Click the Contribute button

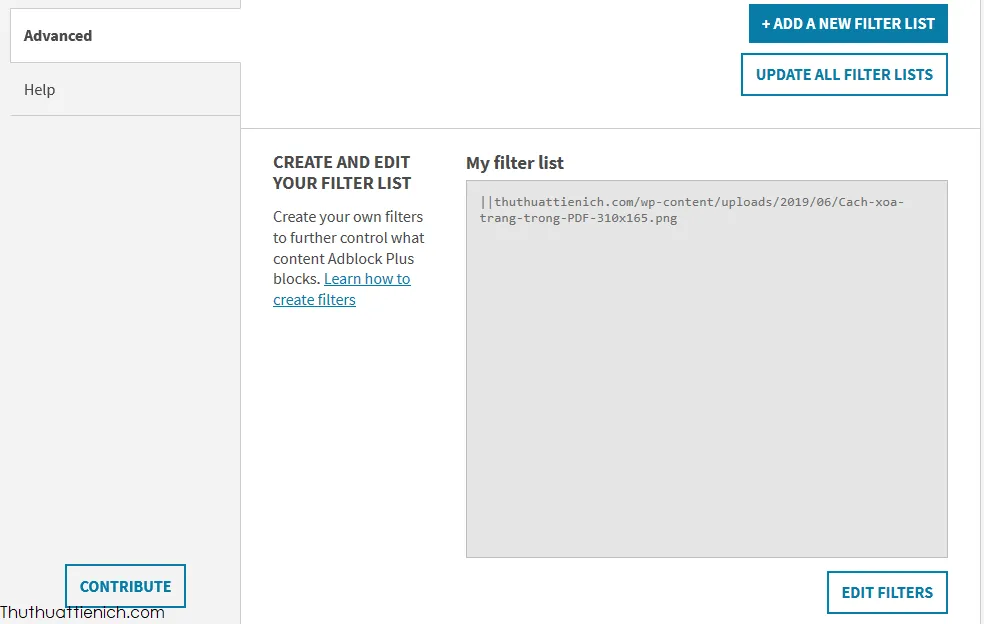pos(126,586)
